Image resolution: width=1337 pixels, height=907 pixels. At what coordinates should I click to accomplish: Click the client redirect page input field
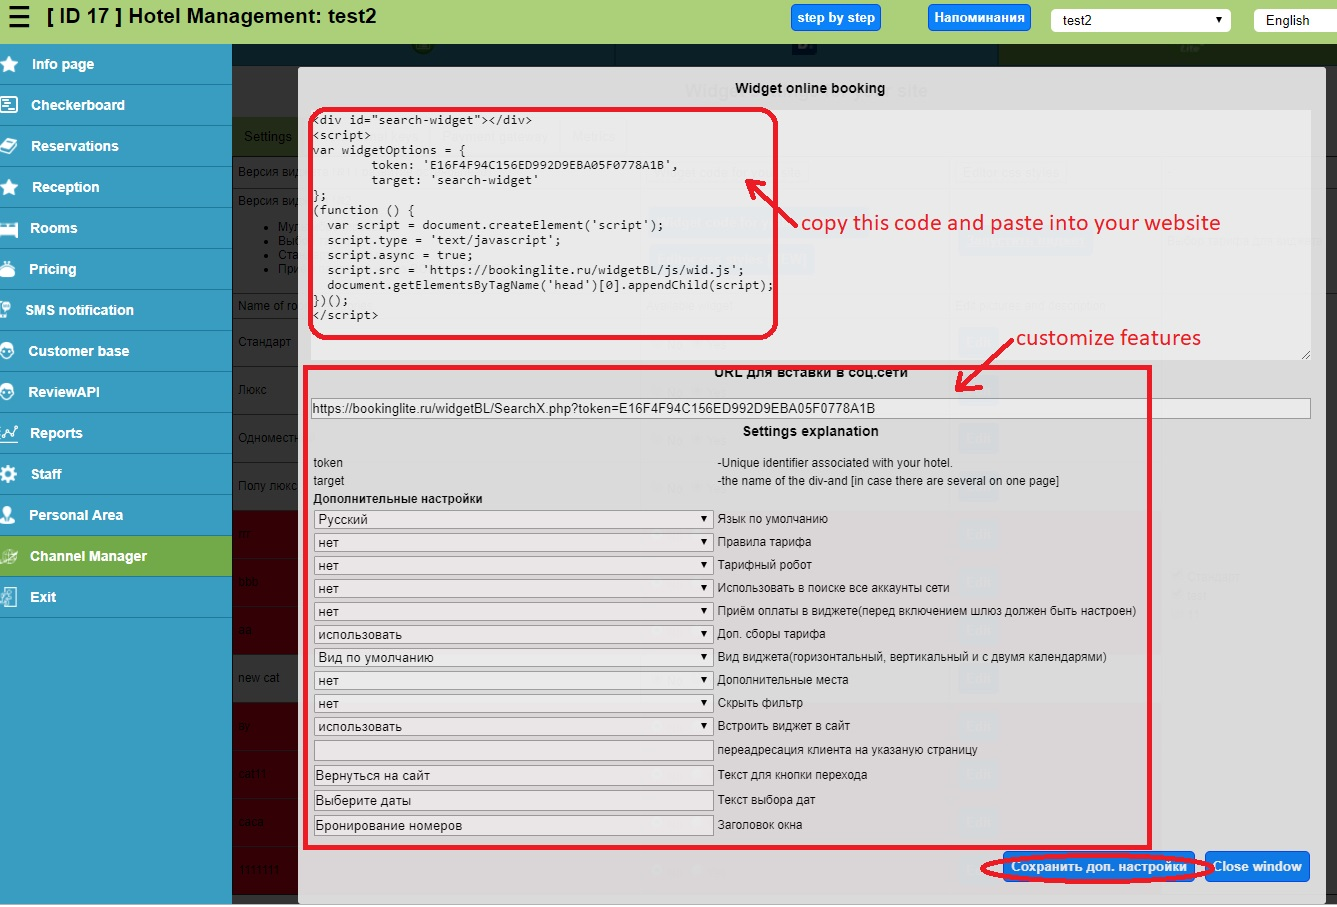[x=513, y=750]
